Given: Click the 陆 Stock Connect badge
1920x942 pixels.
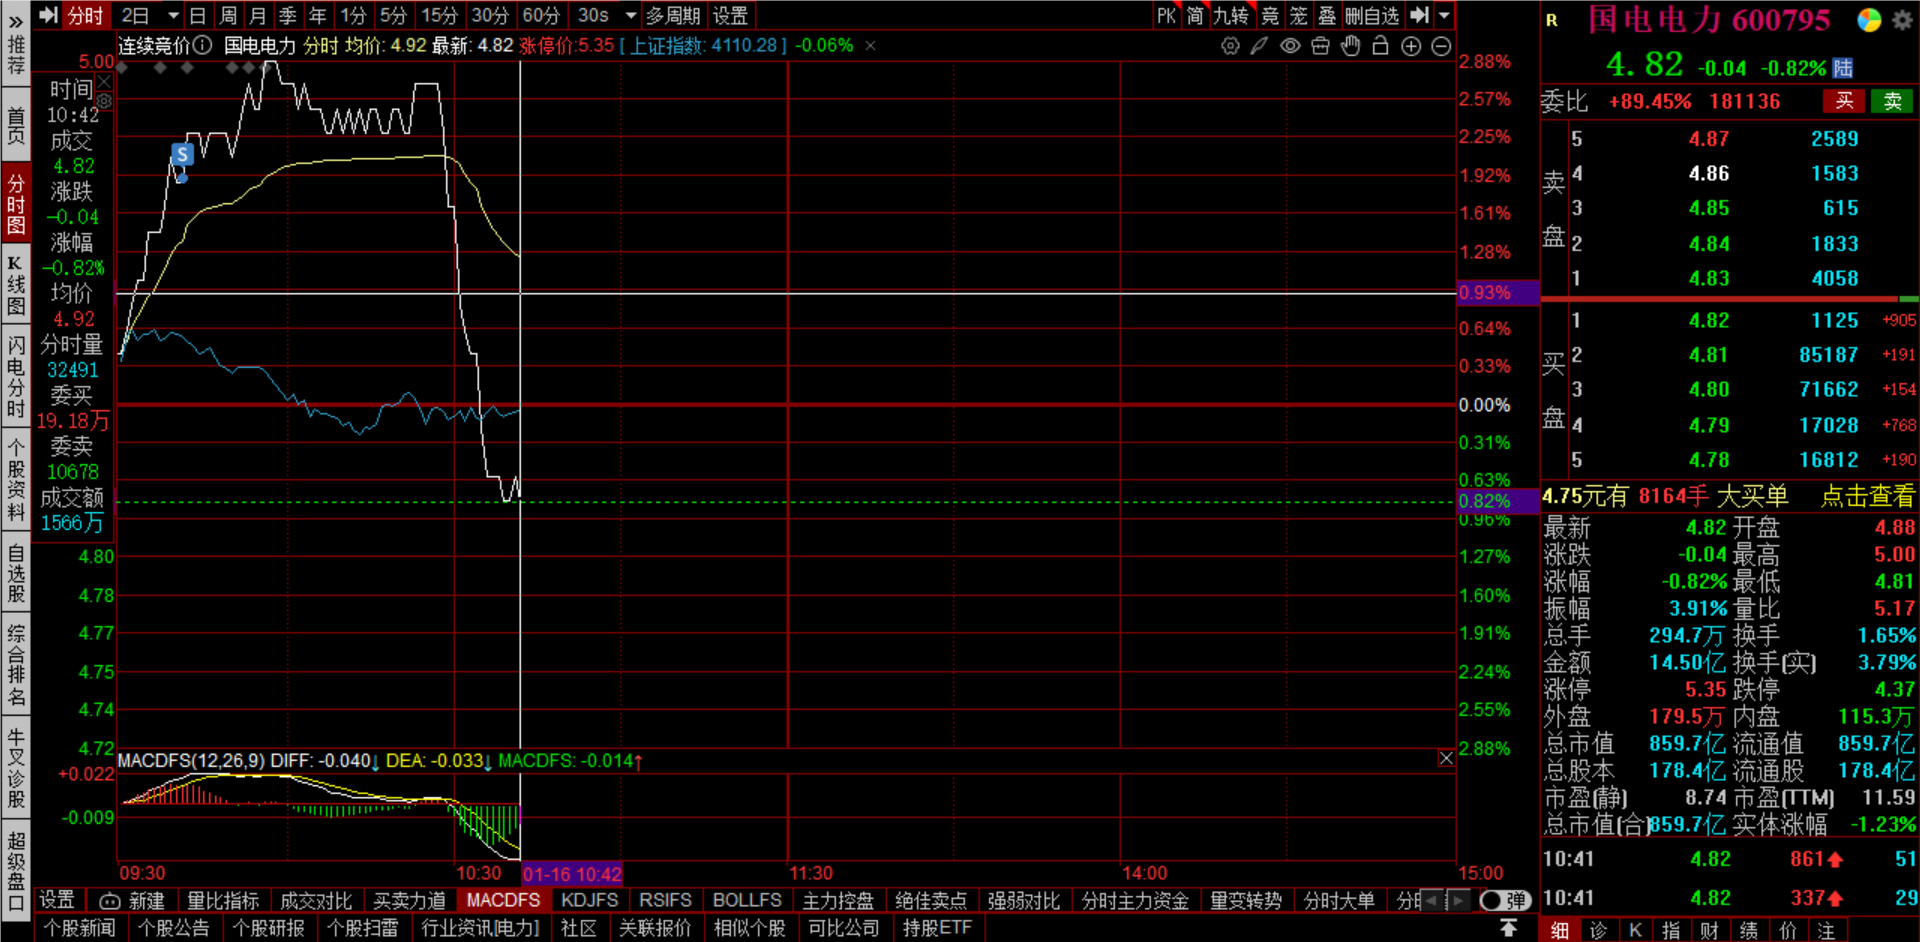Looking at the screenshot, I should point(1843,68).
